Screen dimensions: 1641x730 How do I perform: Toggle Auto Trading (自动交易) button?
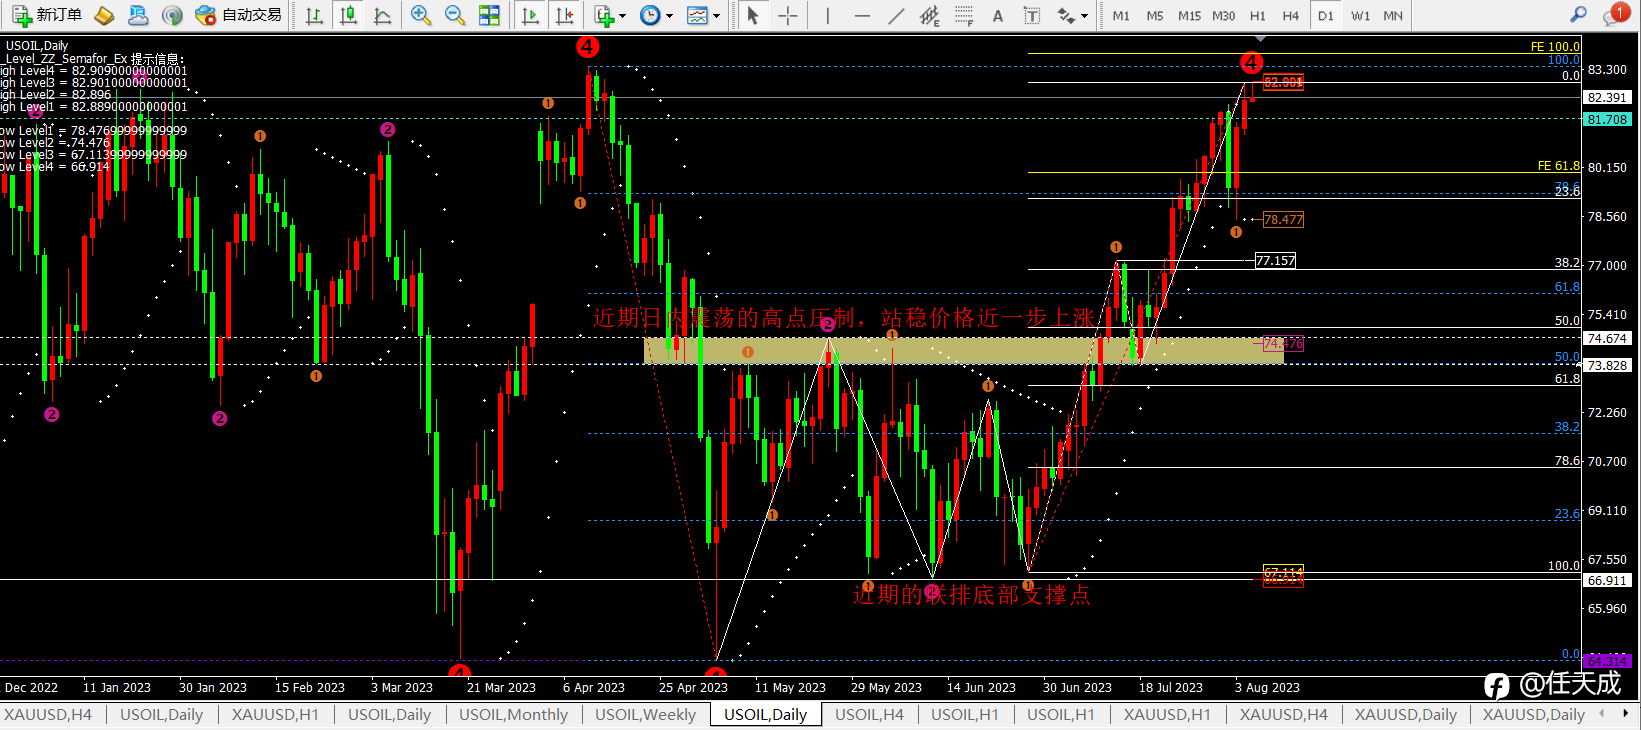click(239, 15)
